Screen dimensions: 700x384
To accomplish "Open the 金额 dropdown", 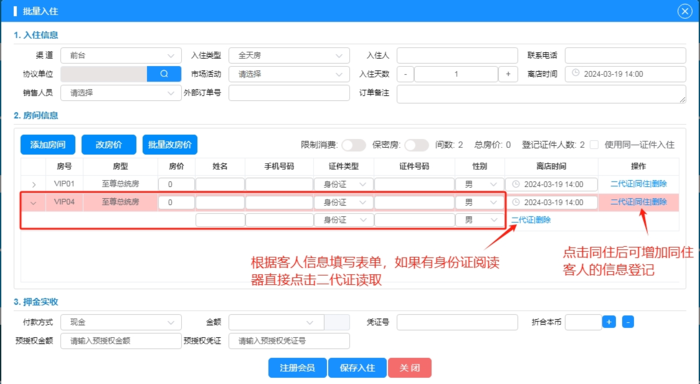I will [276, 322].
